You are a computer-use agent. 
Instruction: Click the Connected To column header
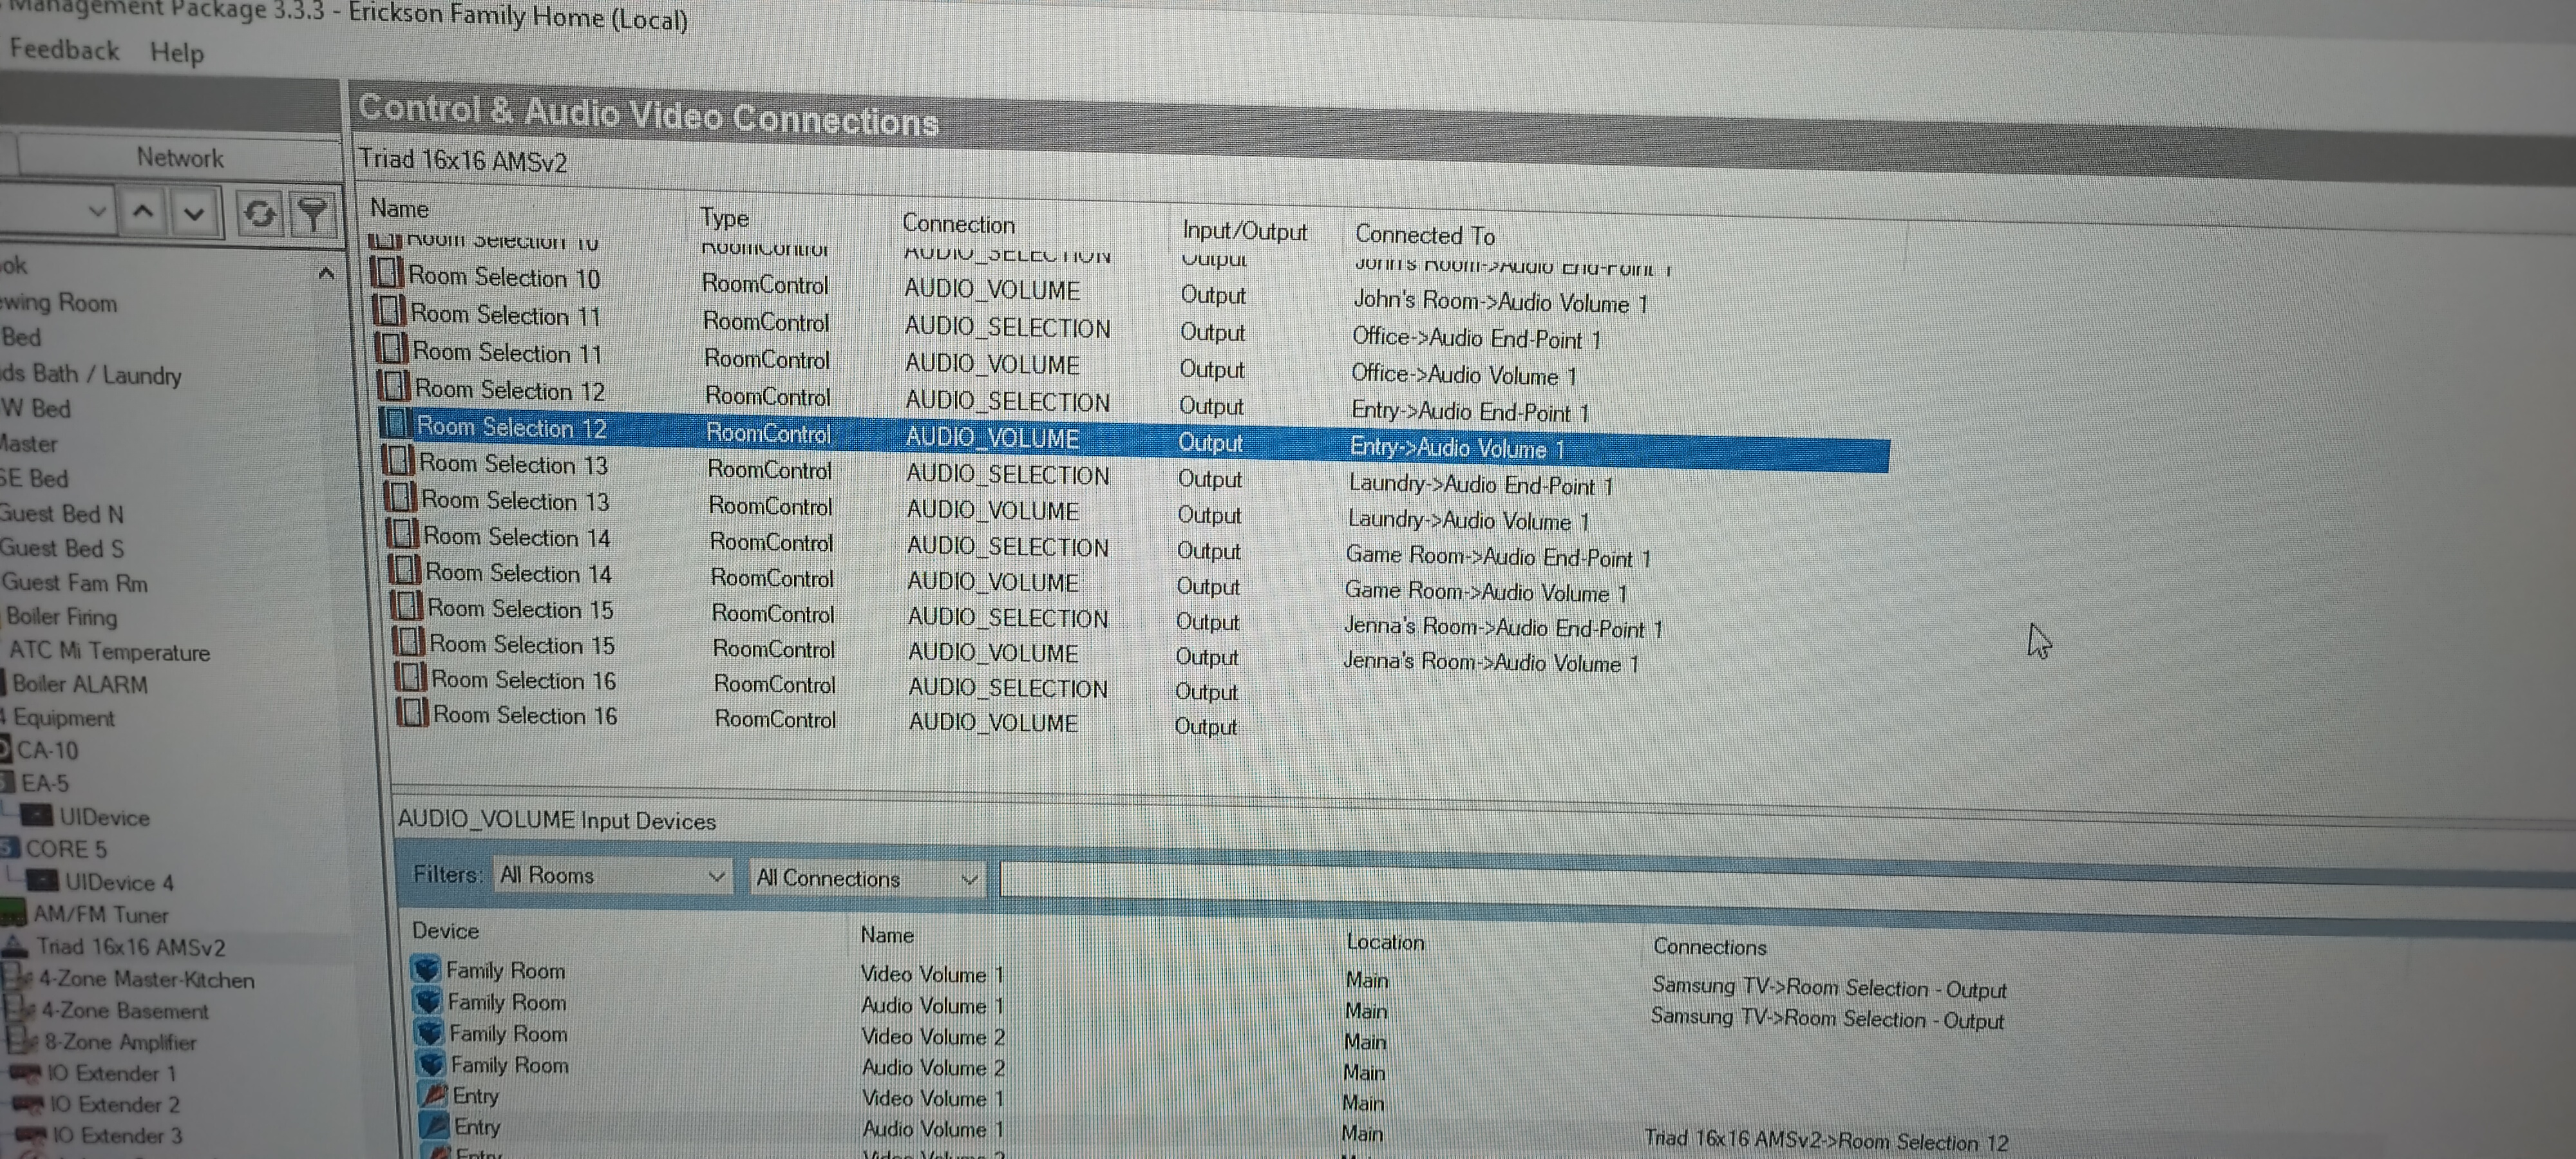pos(1425,235)
